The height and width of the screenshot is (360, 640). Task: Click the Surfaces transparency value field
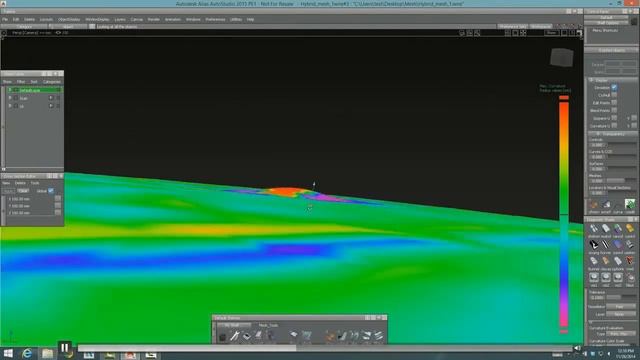coord(597,169)
